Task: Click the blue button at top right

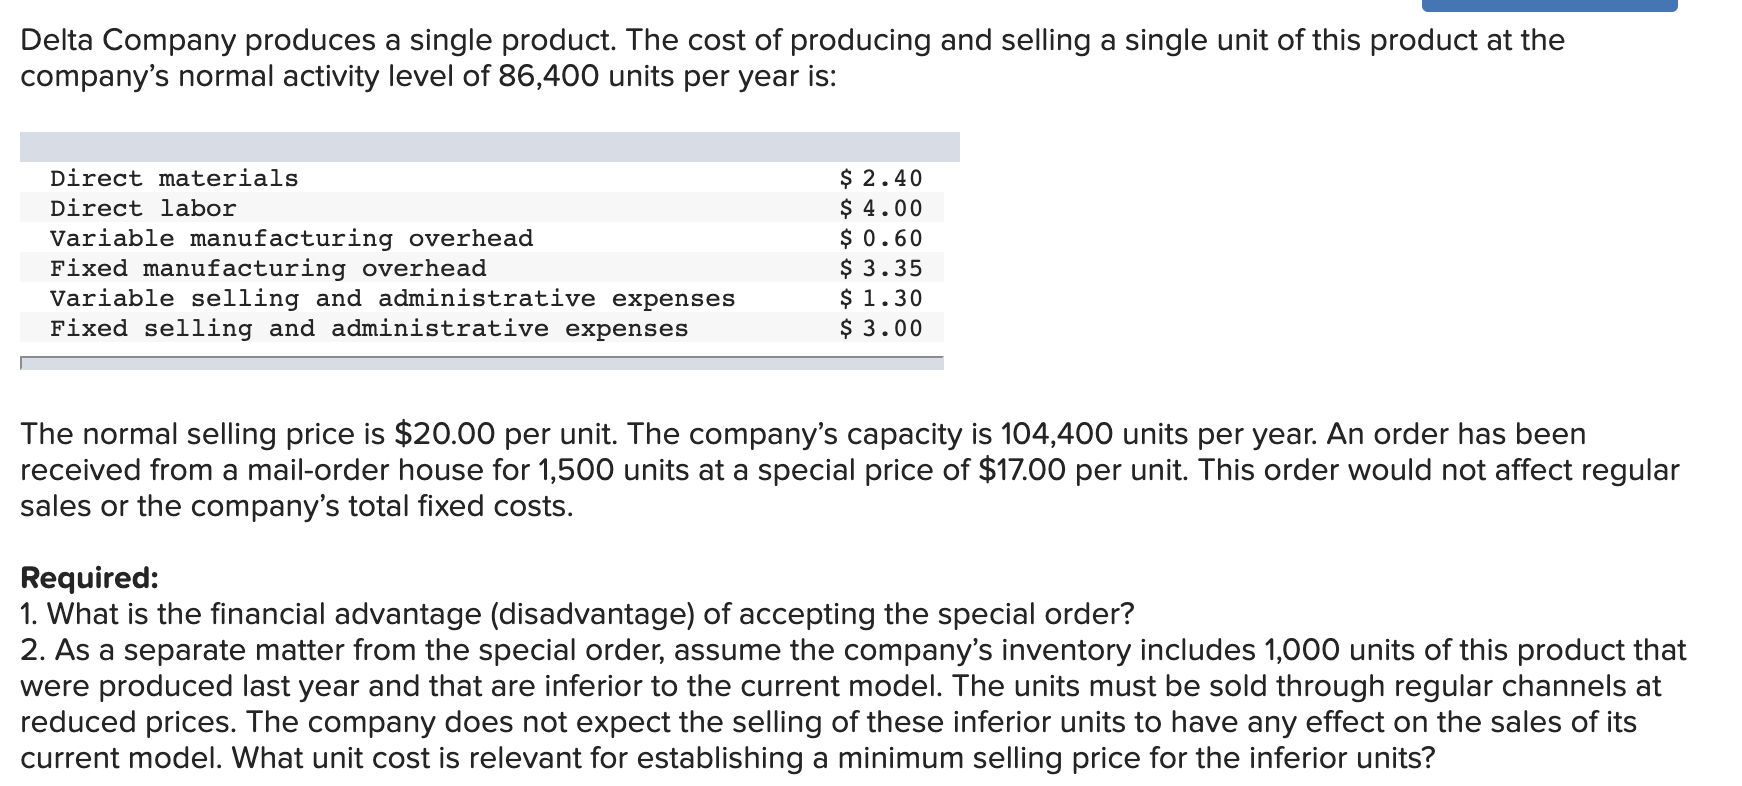Action: [1549, 6]
